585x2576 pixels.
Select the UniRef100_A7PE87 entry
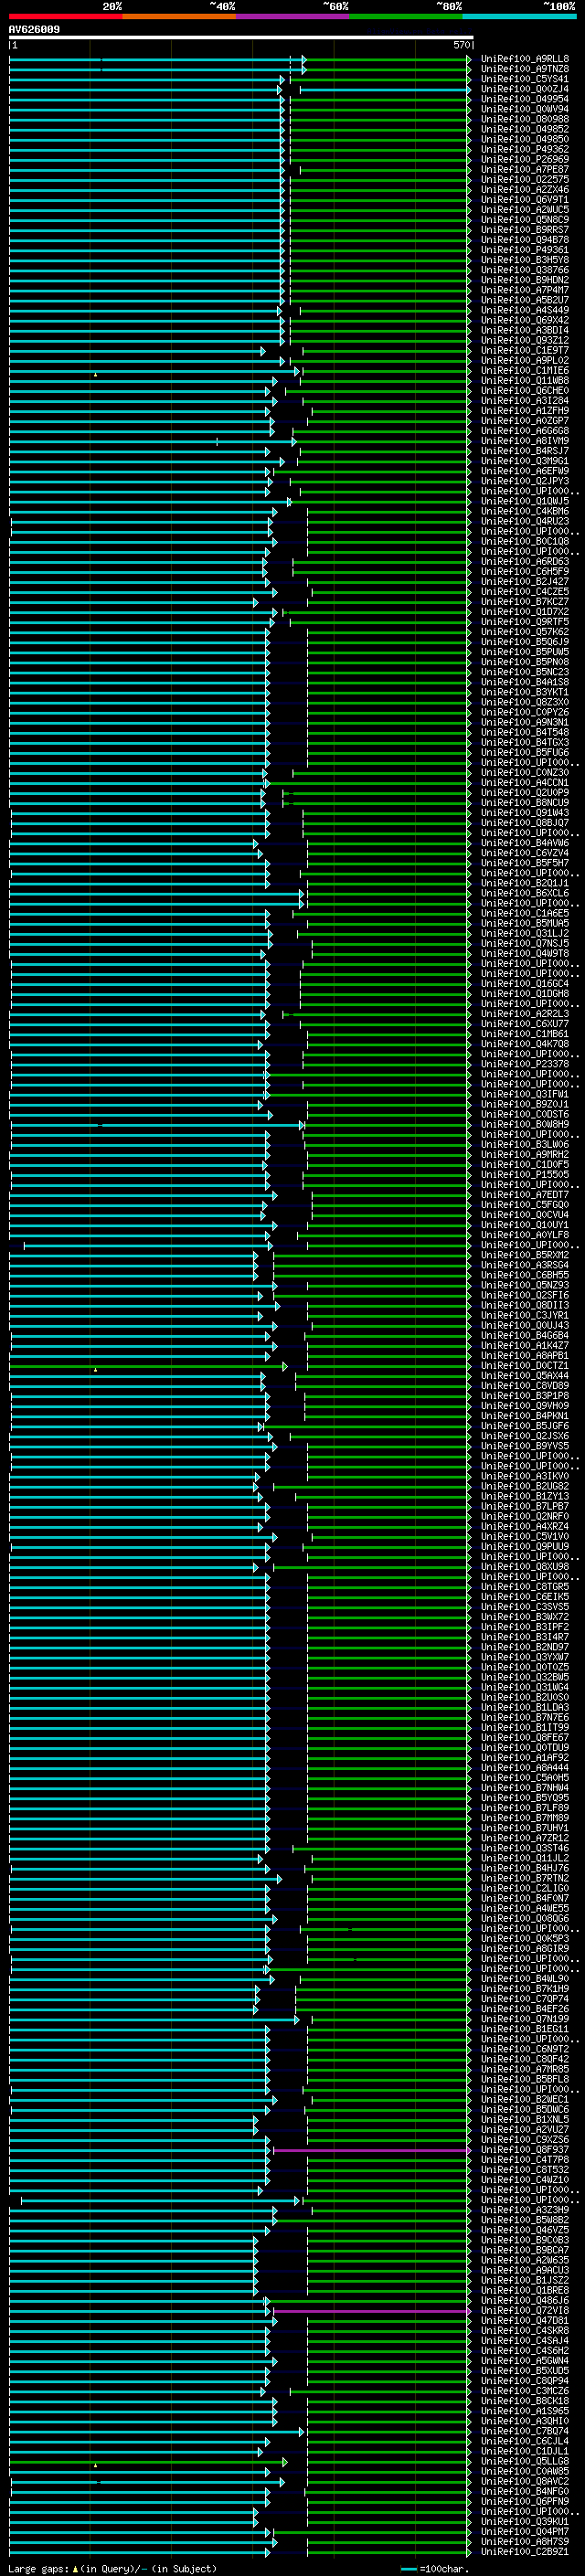pyautogui.click(x=525, y=169)
